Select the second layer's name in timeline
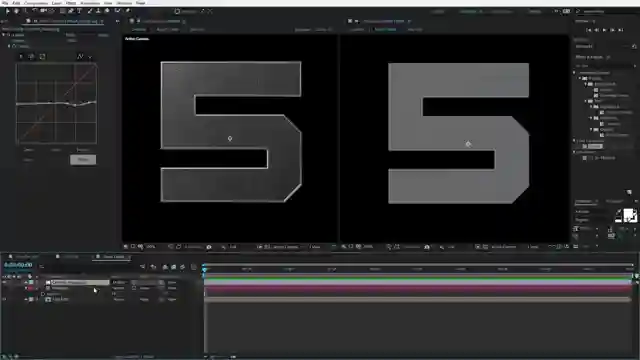Image resolution: width=640 pixels, height=360 pixels. point(60,288)
